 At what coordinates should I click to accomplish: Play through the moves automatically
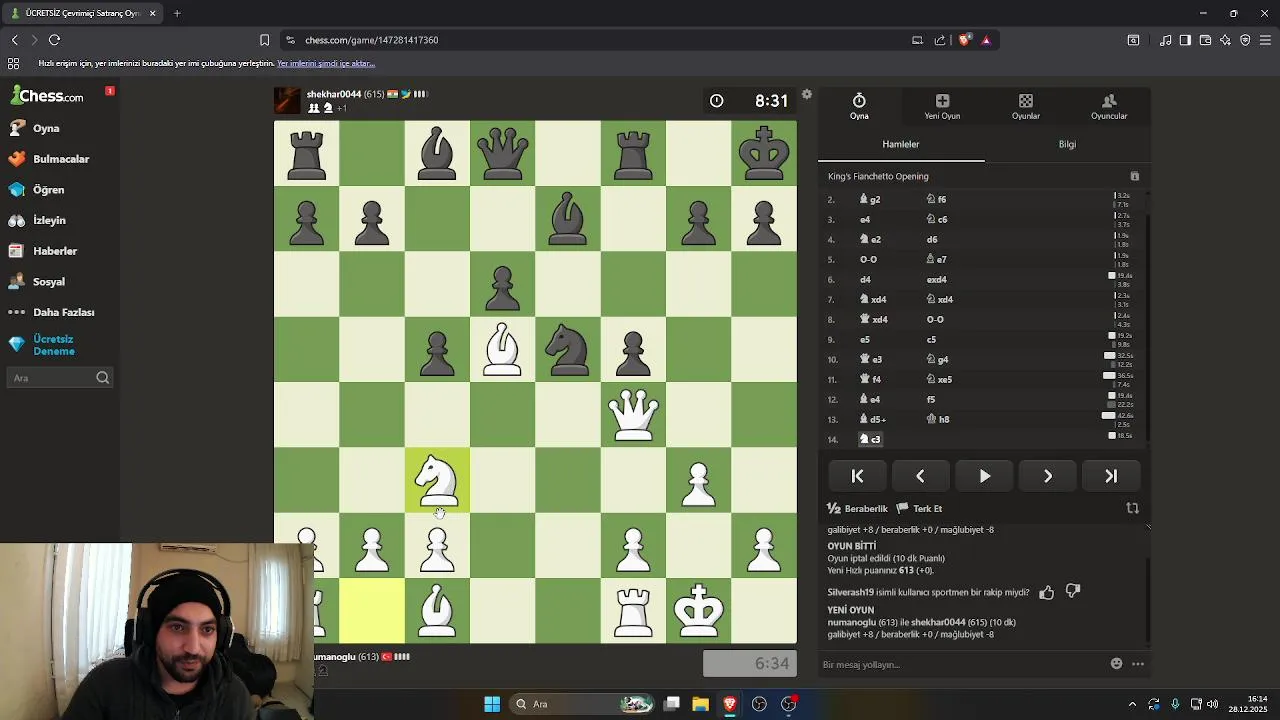(984, 476)
